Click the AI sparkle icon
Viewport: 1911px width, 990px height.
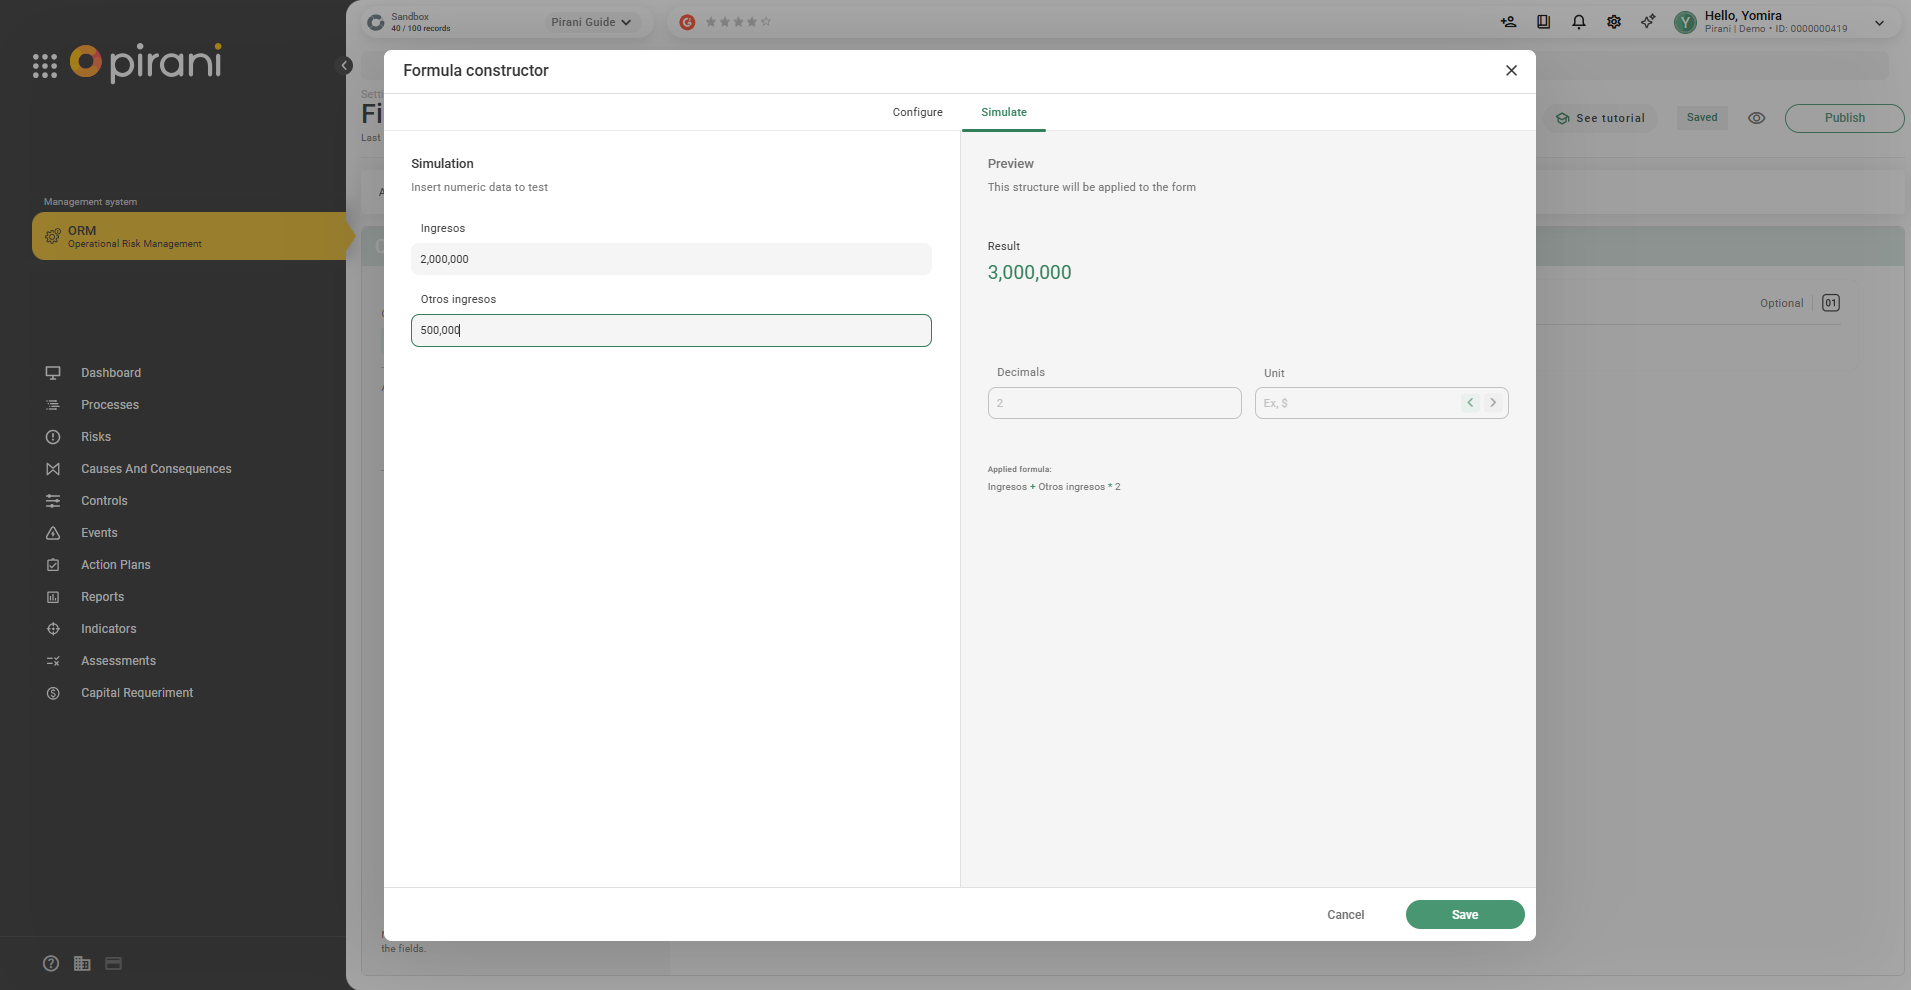[1648, 22]
